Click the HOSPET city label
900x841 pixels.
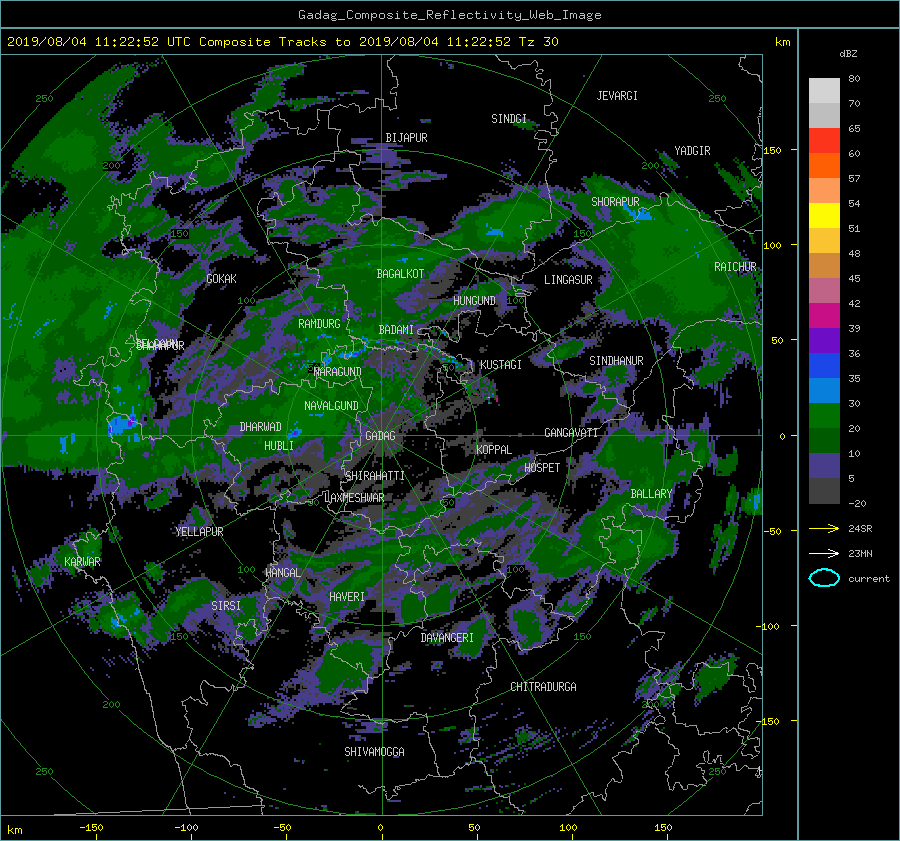click(542, 468)
